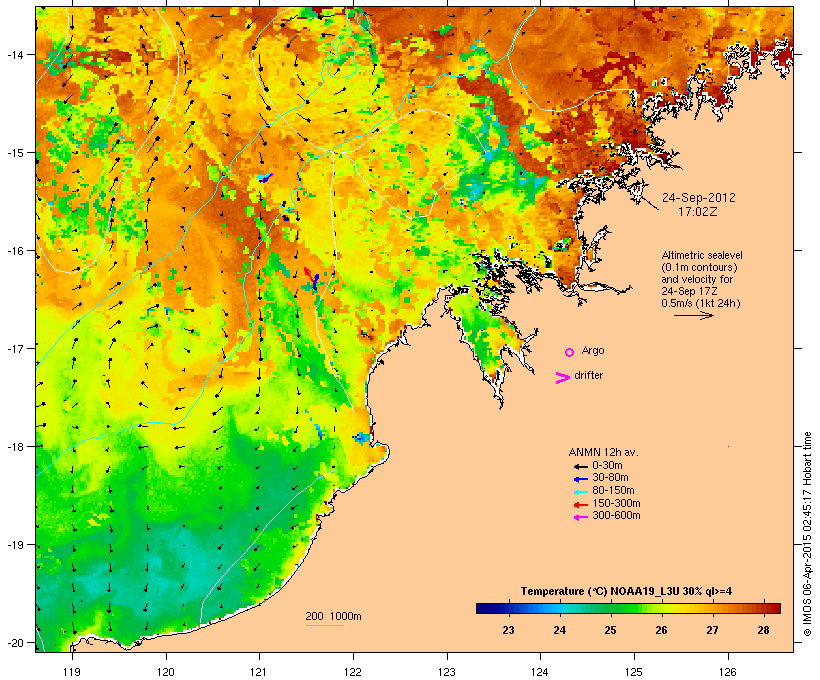Click the 'Argo' legend label
Screen dimensions: 820x680
593,351
